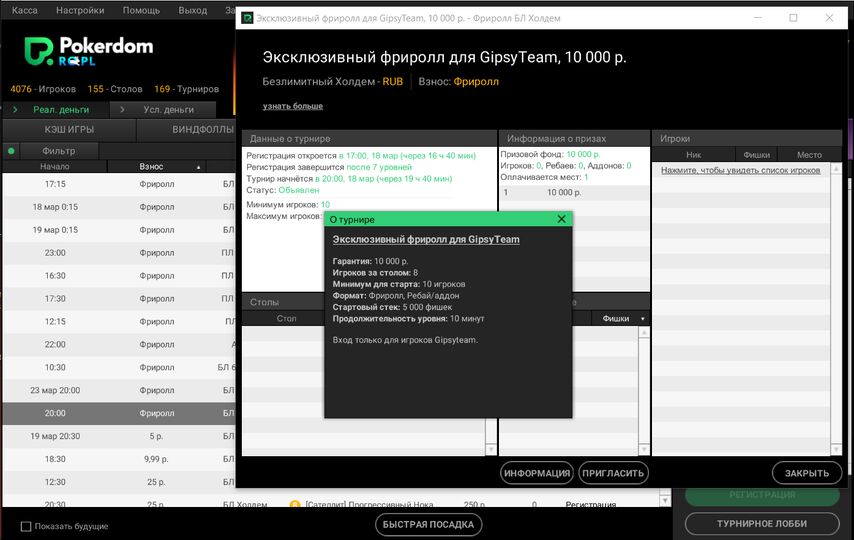This screenshot has height=540, width=854.
Task: Sort by Взнос column arrow
Action: click(198, 167)
